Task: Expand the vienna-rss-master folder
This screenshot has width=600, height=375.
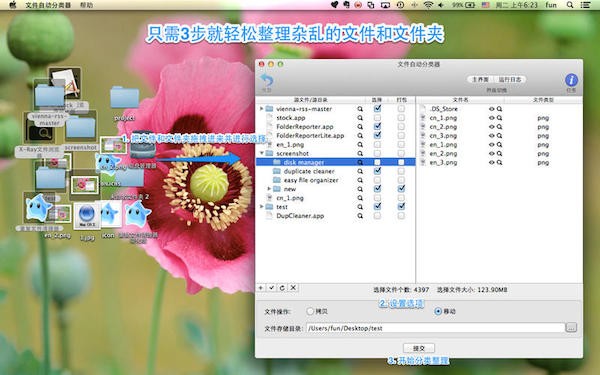Action: (262, 109)
